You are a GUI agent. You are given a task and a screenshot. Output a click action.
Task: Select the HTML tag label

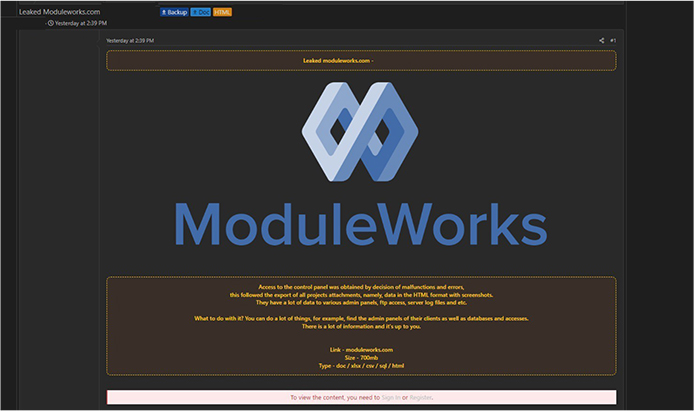point(222,12)
